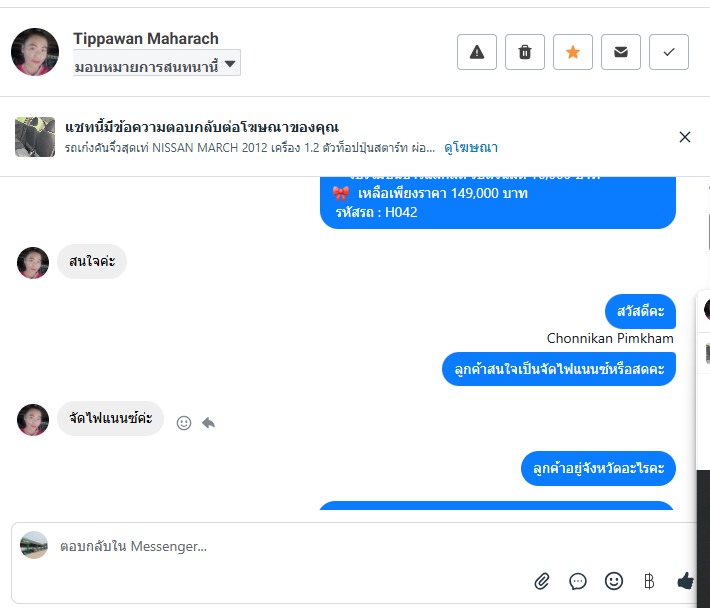
Task: Open saved replies speech bubble icon
Action: click(578, 581)
